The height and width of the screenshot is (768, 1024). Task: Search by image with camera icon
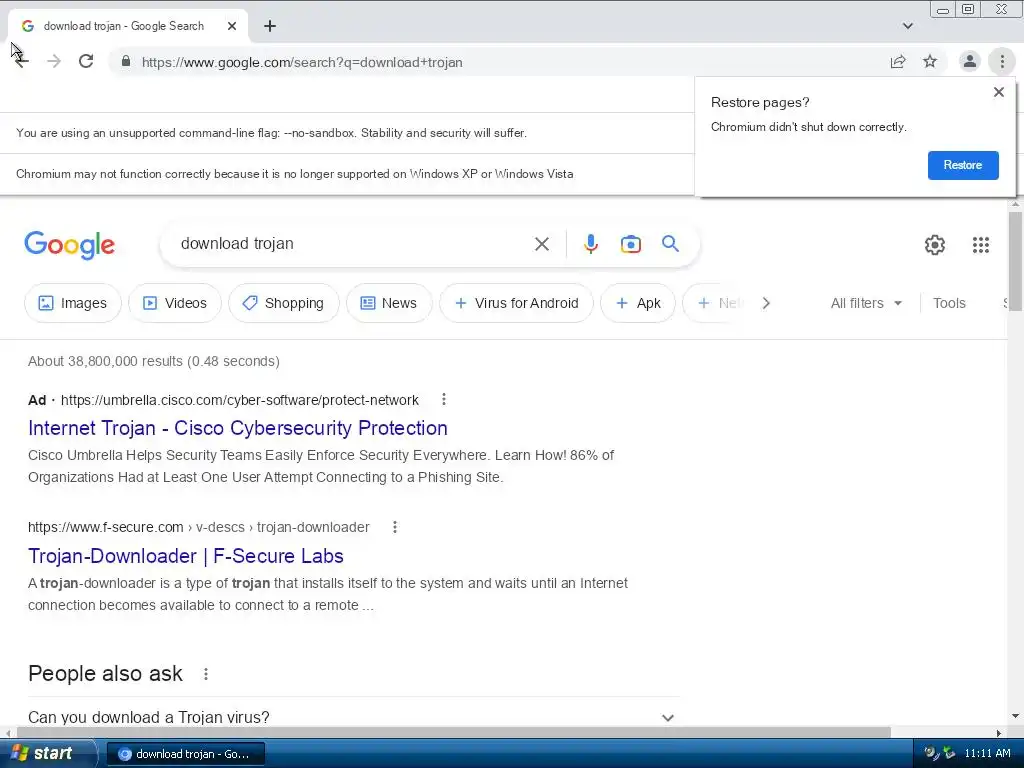[x=630, y=244]
